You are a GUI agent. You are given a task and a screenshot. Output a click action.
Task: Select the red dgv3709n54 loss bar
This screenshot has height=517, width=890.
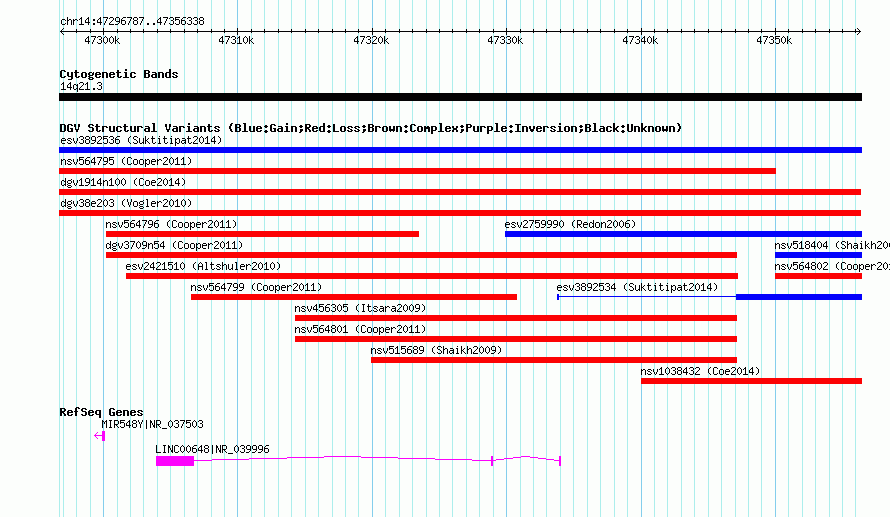[421, 255]
